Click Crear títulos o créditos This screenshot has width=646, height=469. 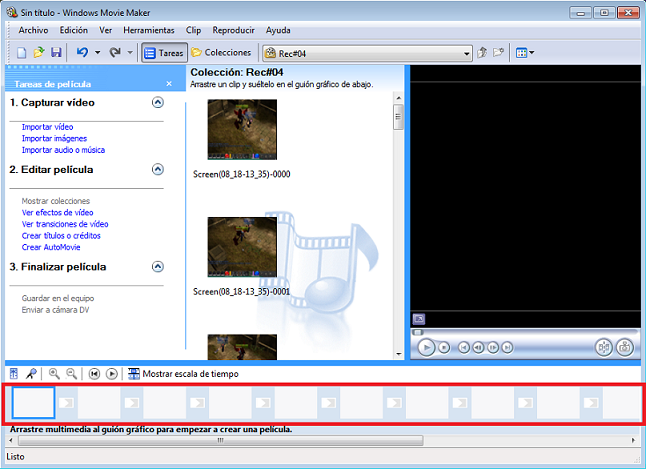(61, 236)
